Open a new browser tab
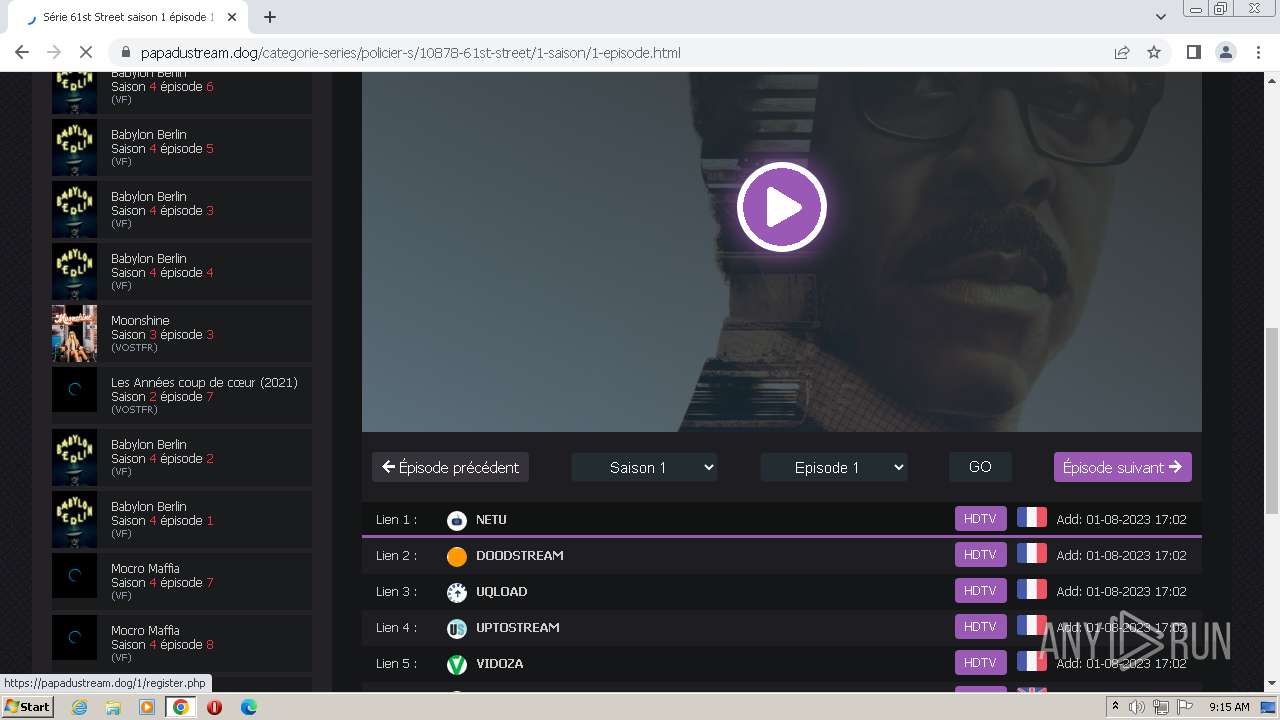The height and width of the screenshot is (720, 1280). [x=270, y=17]
